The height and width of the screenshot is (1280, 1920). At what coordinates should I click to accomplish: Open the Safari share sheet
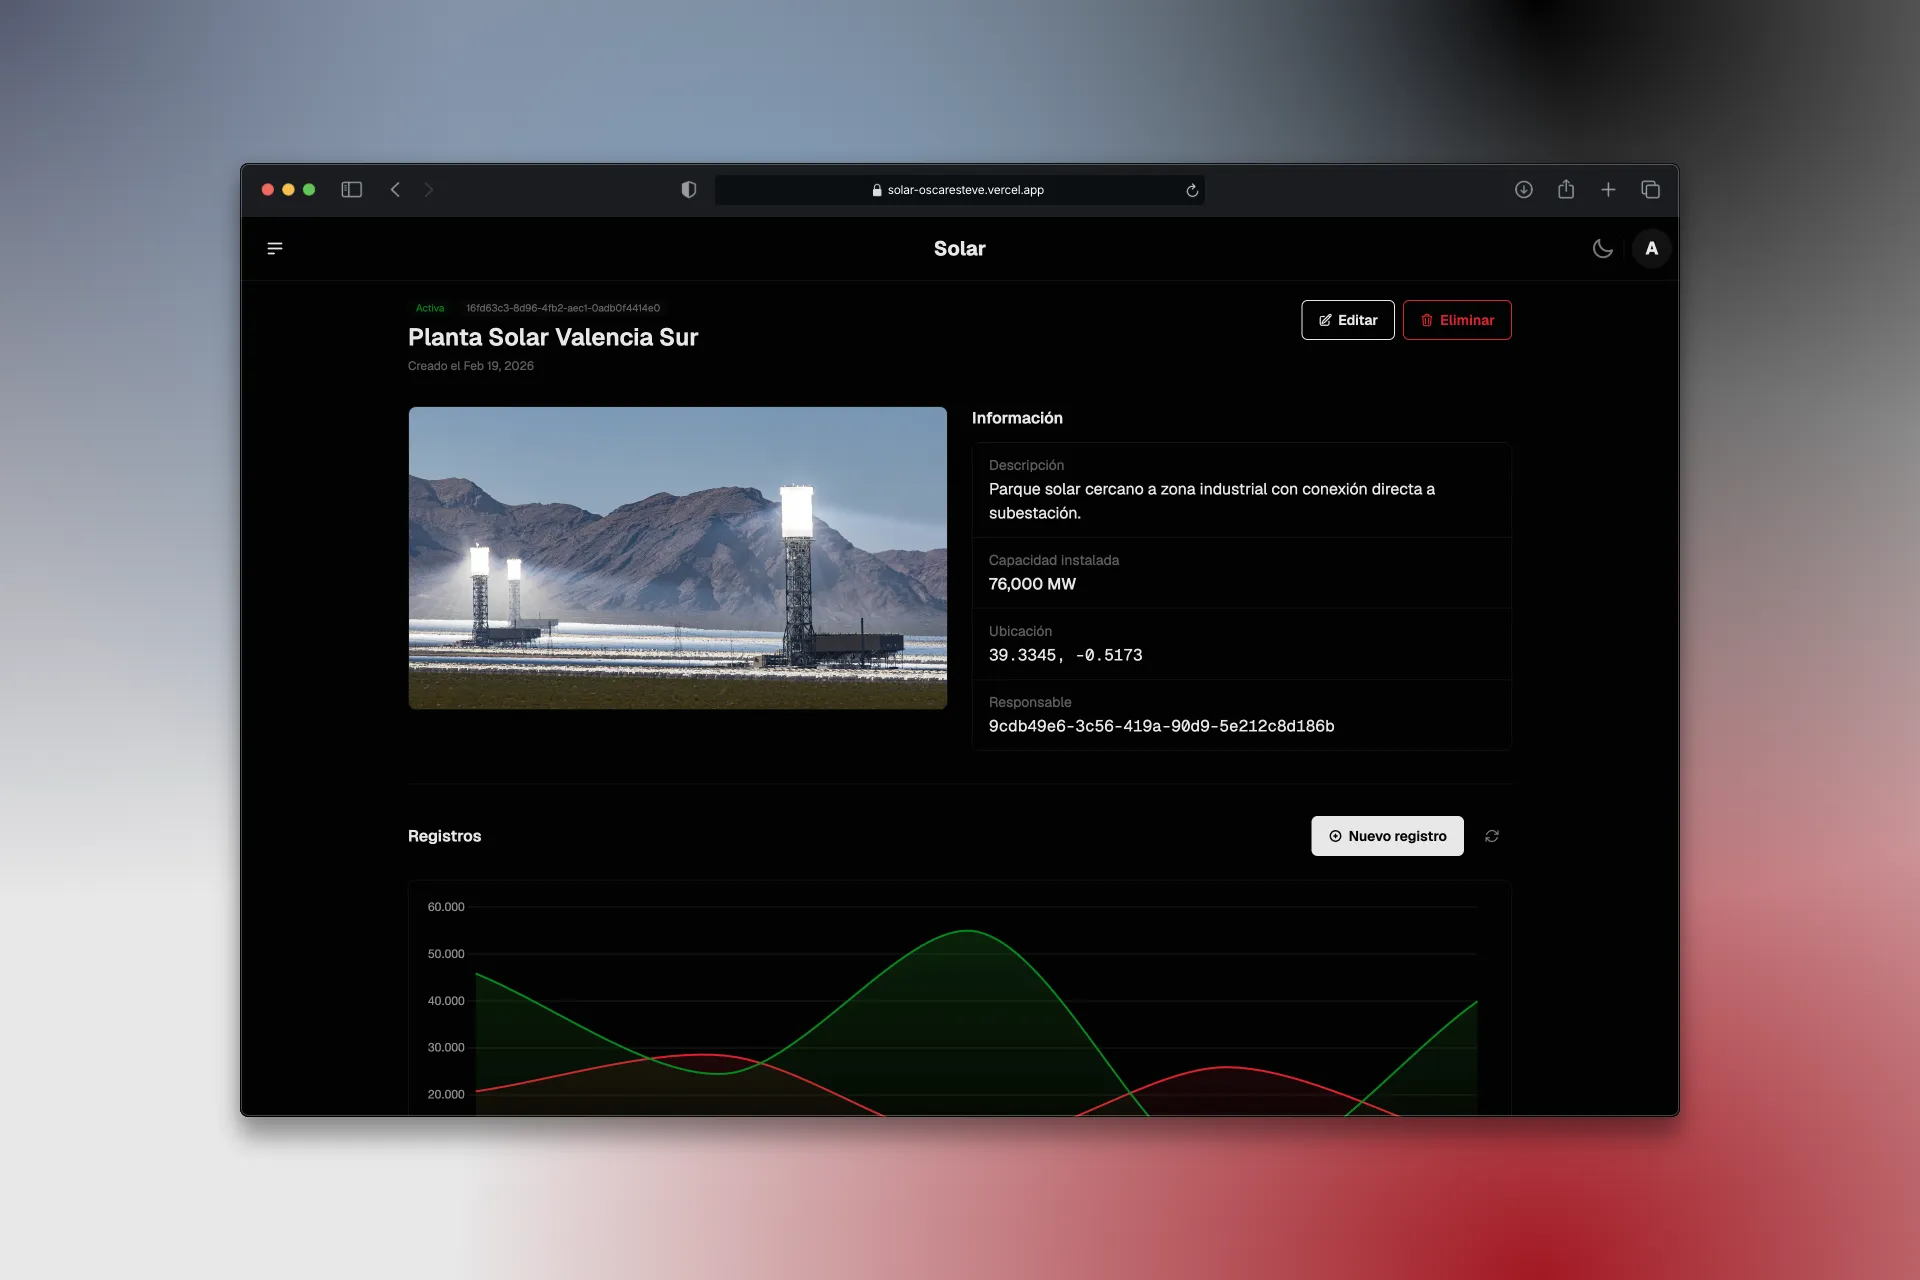tap(1565, 189)
